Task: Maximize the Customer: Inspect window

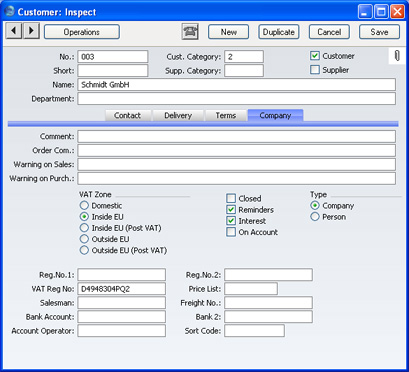Action: [x=381, y=12]
